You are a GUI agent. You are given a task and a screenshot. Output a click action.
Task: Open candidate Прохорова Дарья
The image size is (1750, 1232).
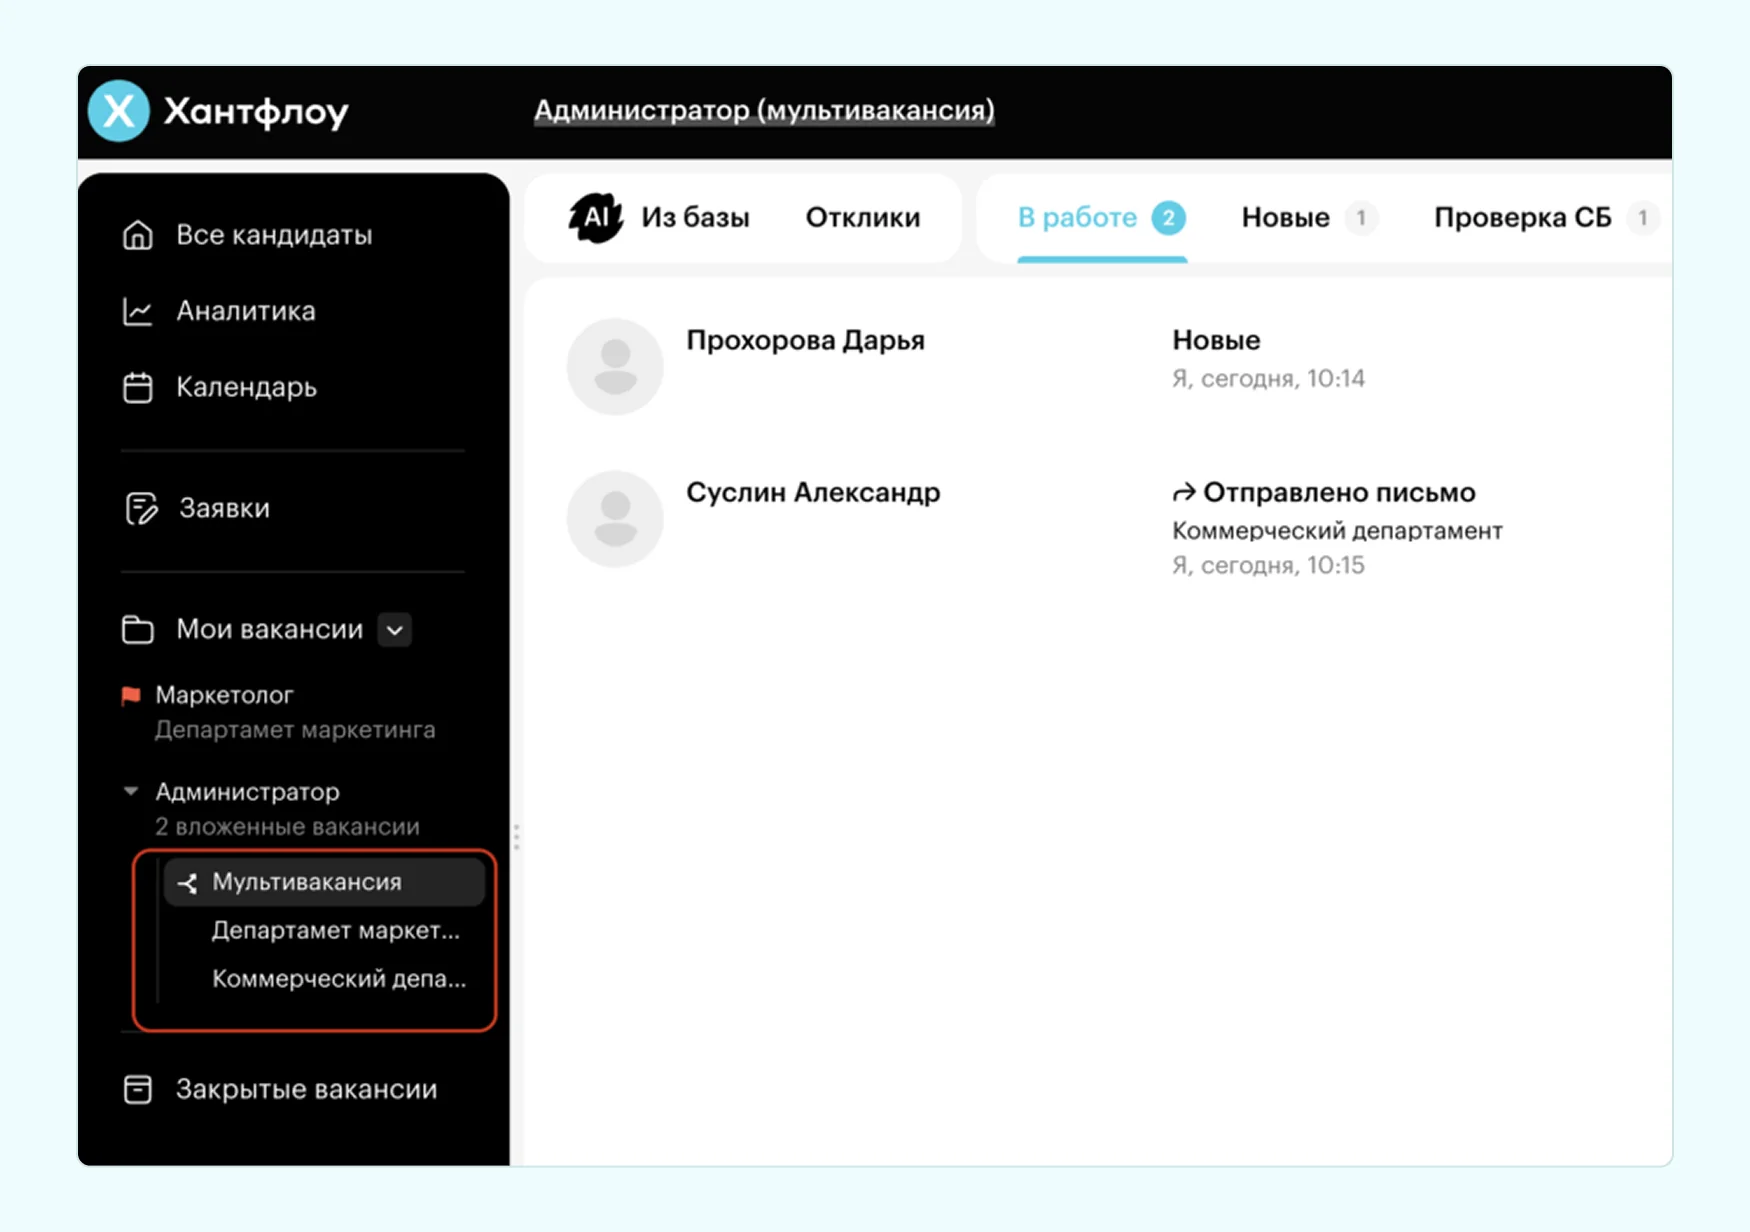point(805,340)
